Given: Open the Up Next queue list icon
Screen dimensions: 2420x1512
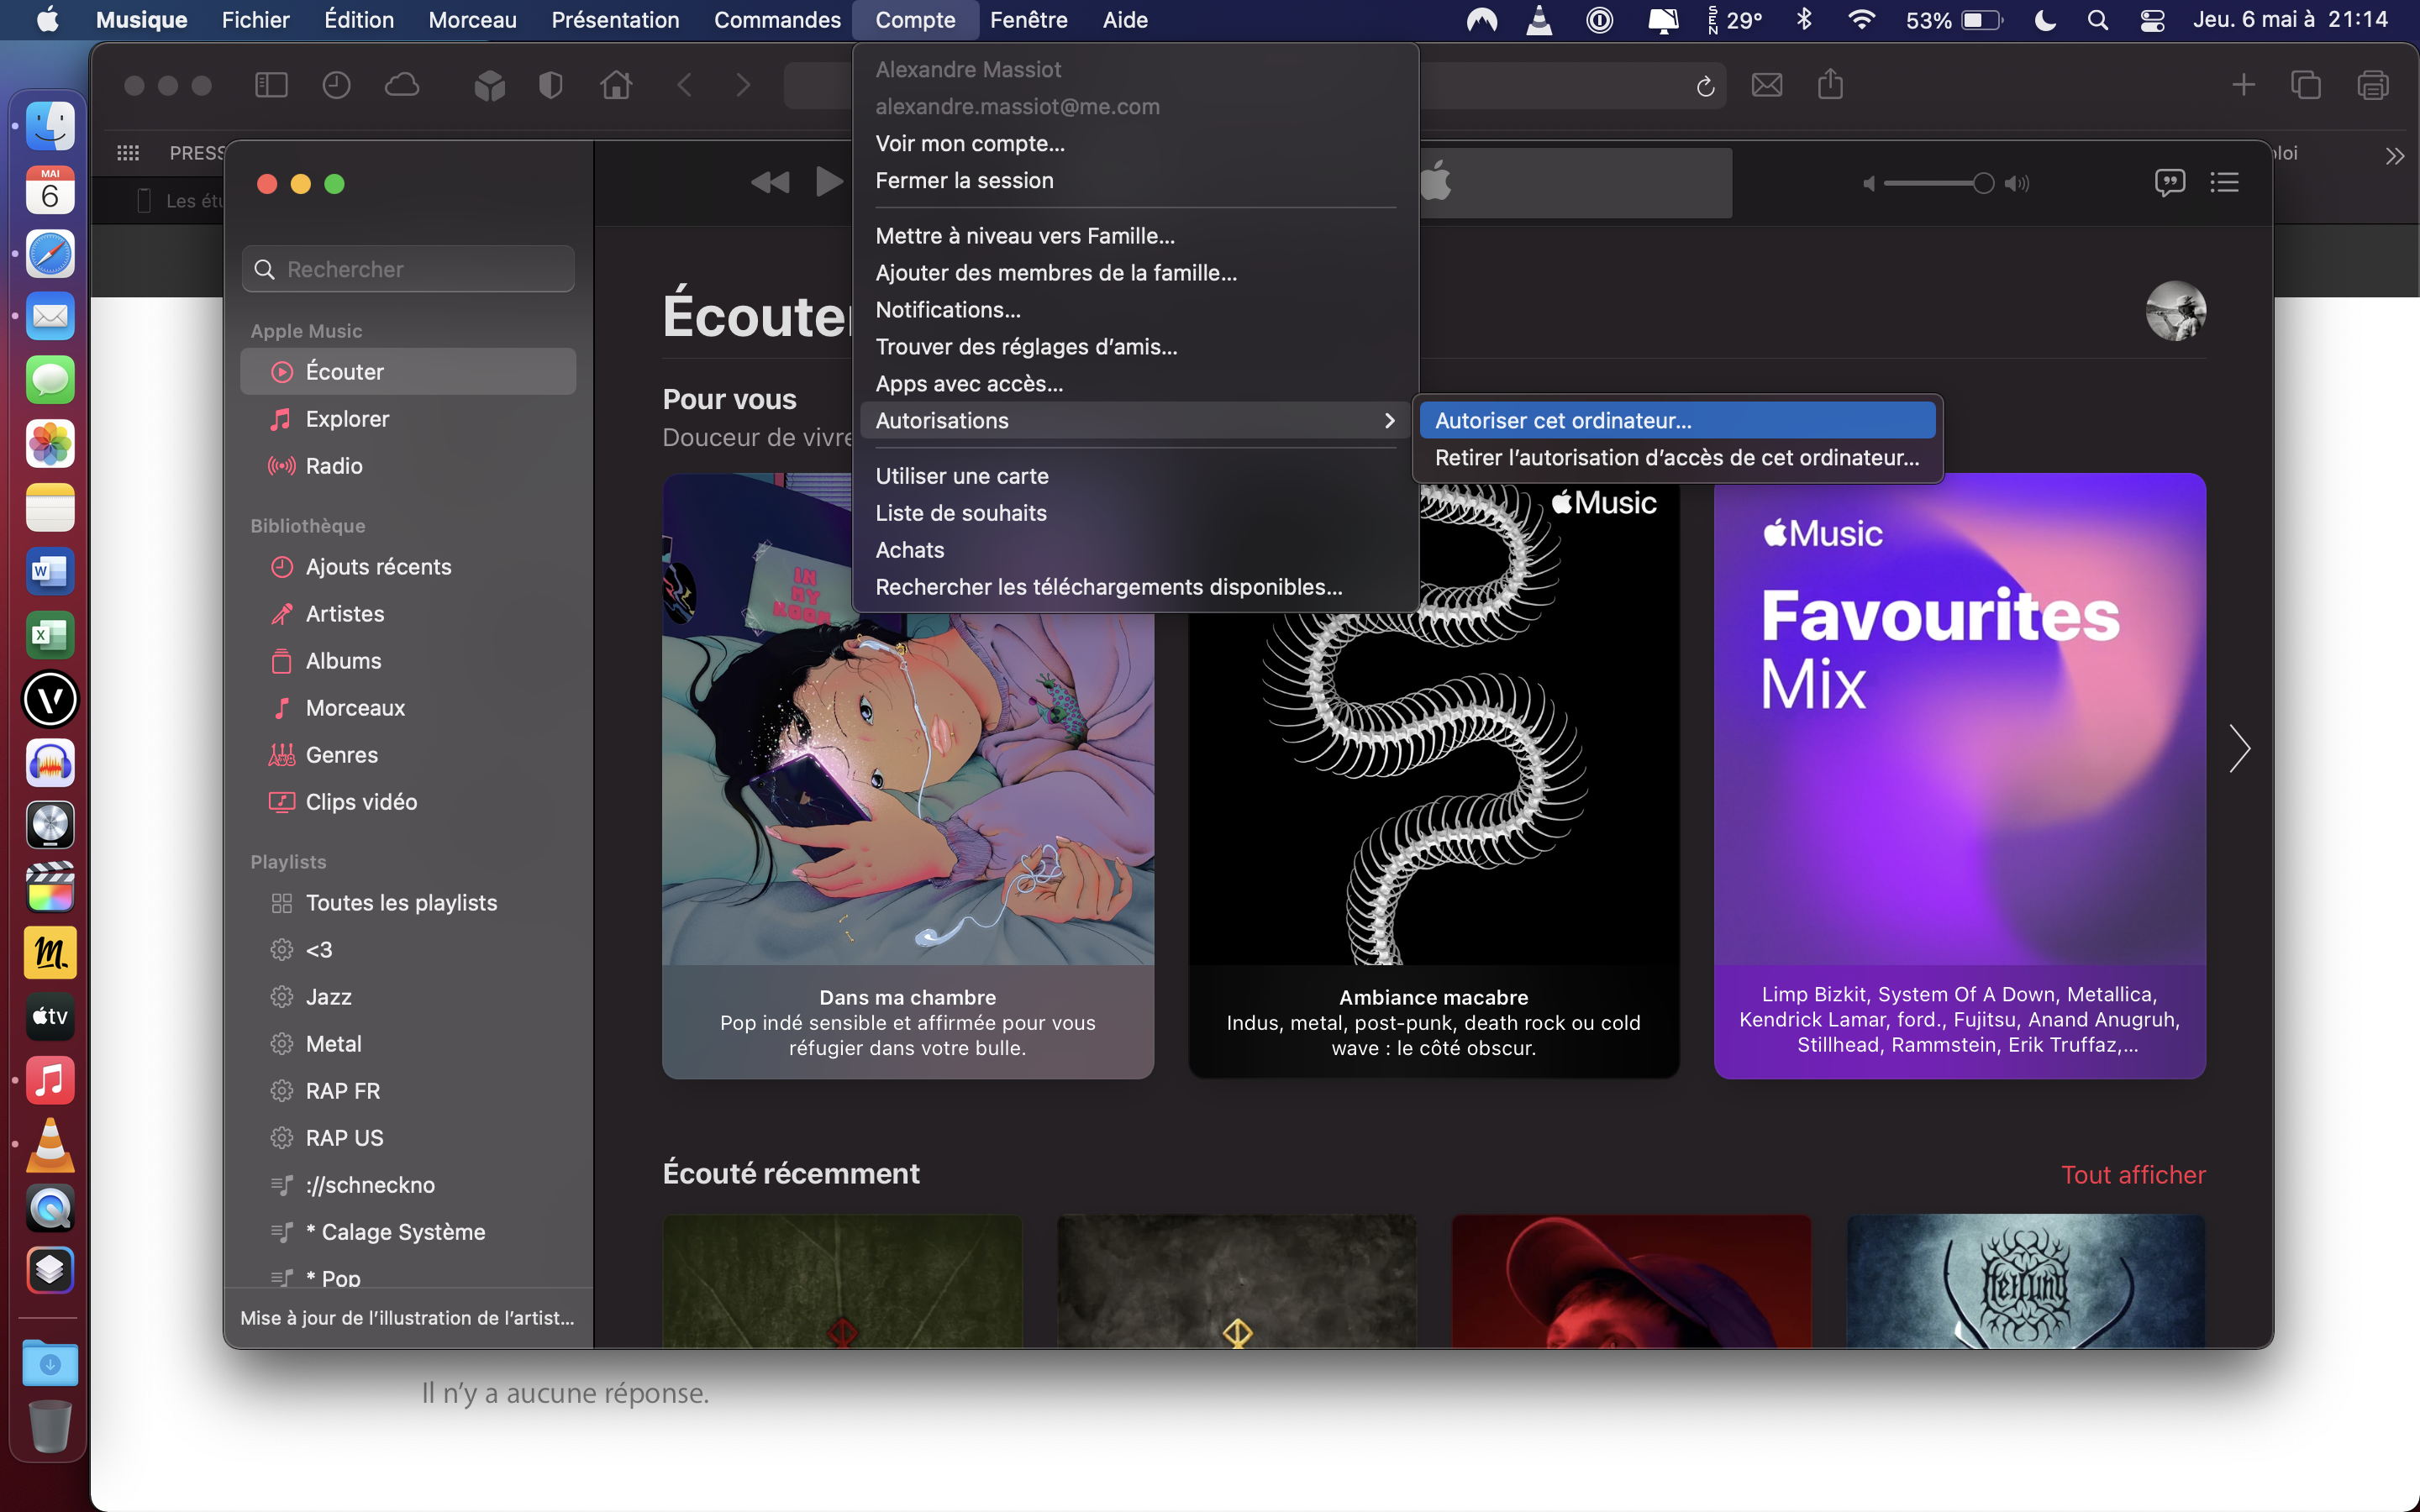Looking at the screenshot, I should pos(2224,182).
